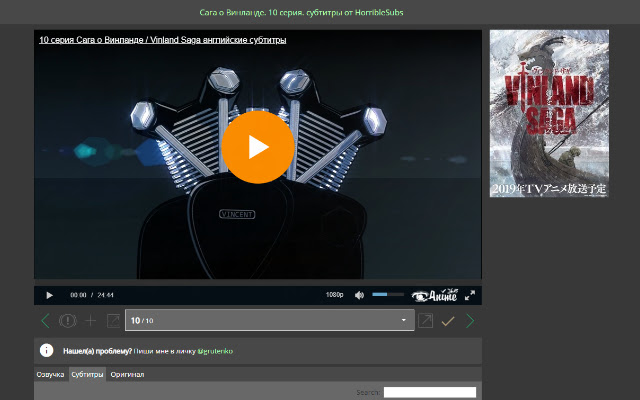Click the info icon beside 'Нашел(а) проблему?'

[x=47, y=351]
